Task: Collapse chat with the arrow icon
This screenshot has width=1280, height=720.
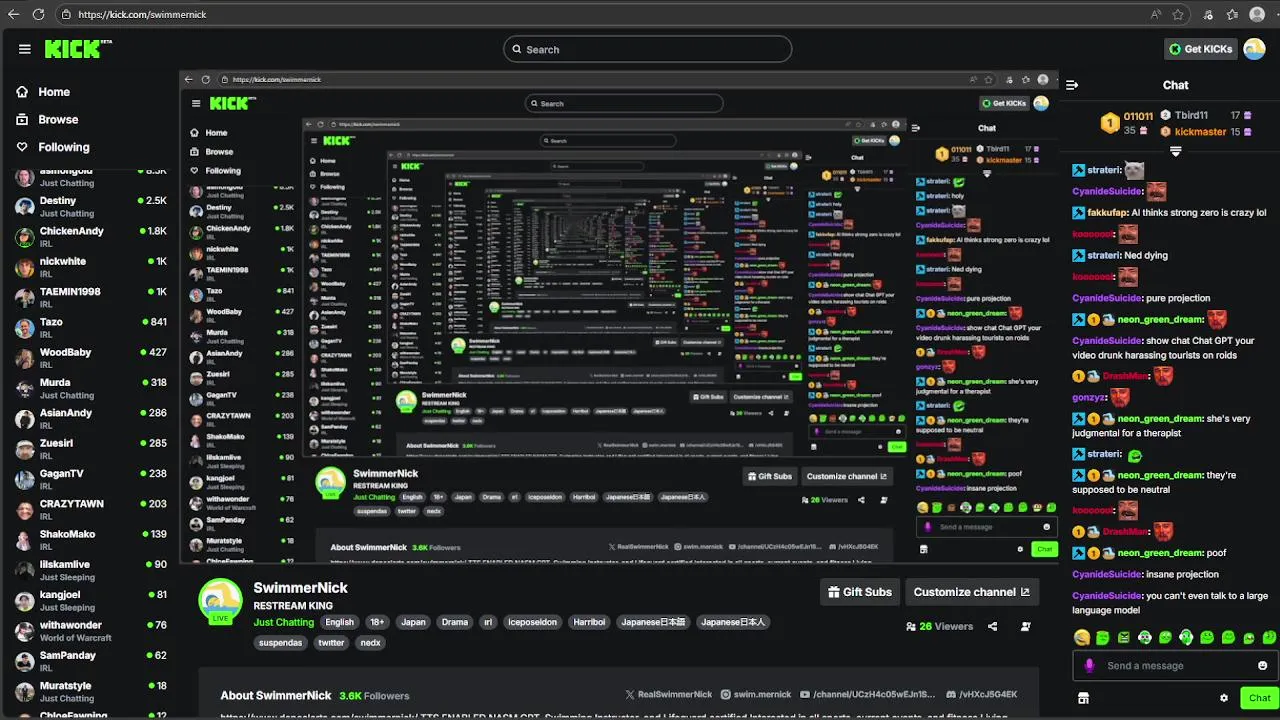Action: click(x=1072, y=86)
